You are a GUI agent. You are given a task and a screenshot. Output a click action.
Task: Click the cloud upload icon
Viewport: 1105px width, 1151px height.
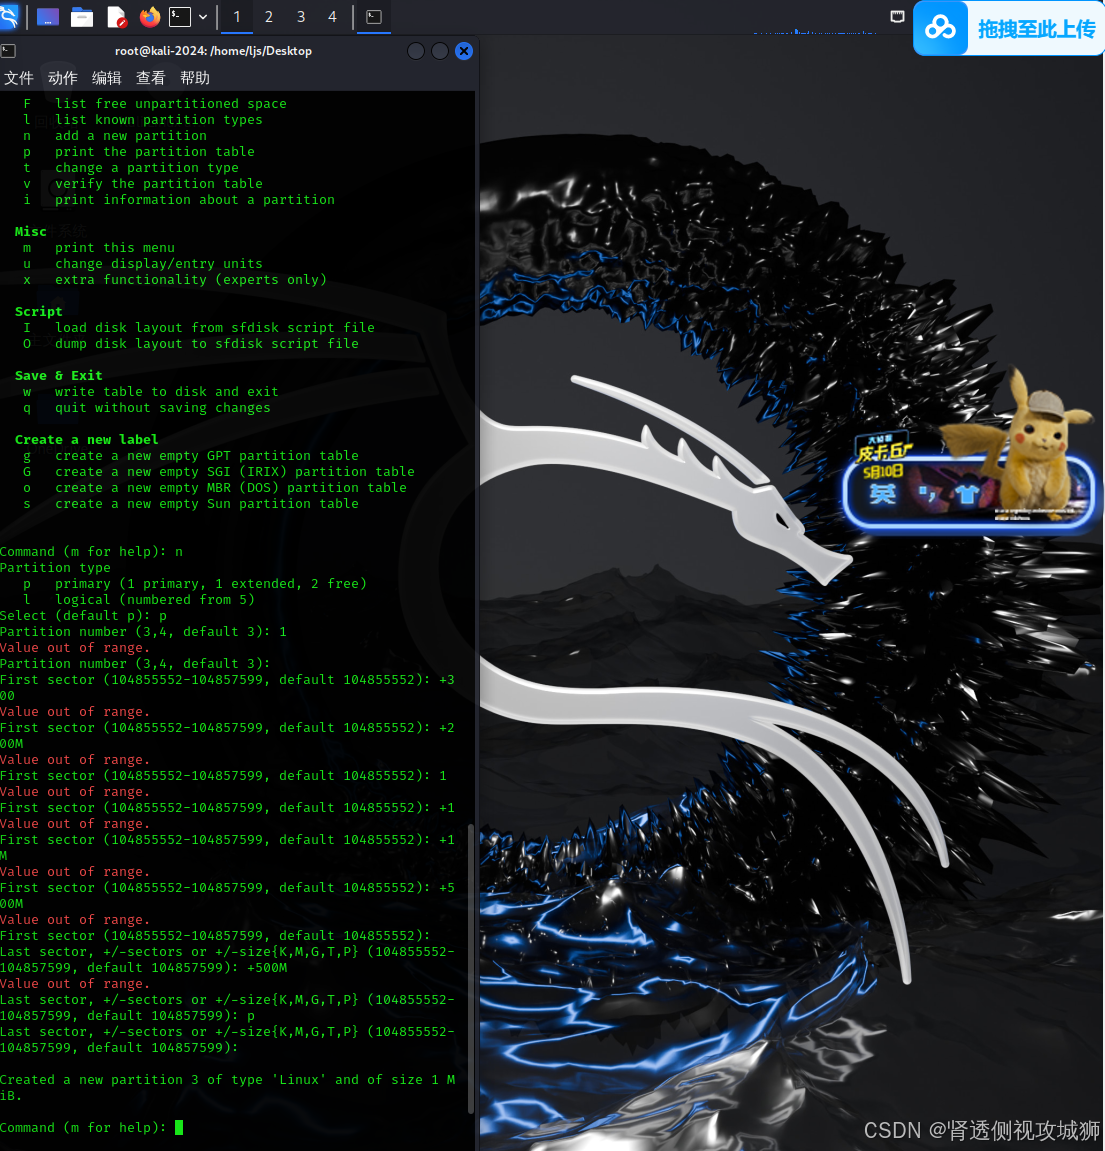[940, 28]
